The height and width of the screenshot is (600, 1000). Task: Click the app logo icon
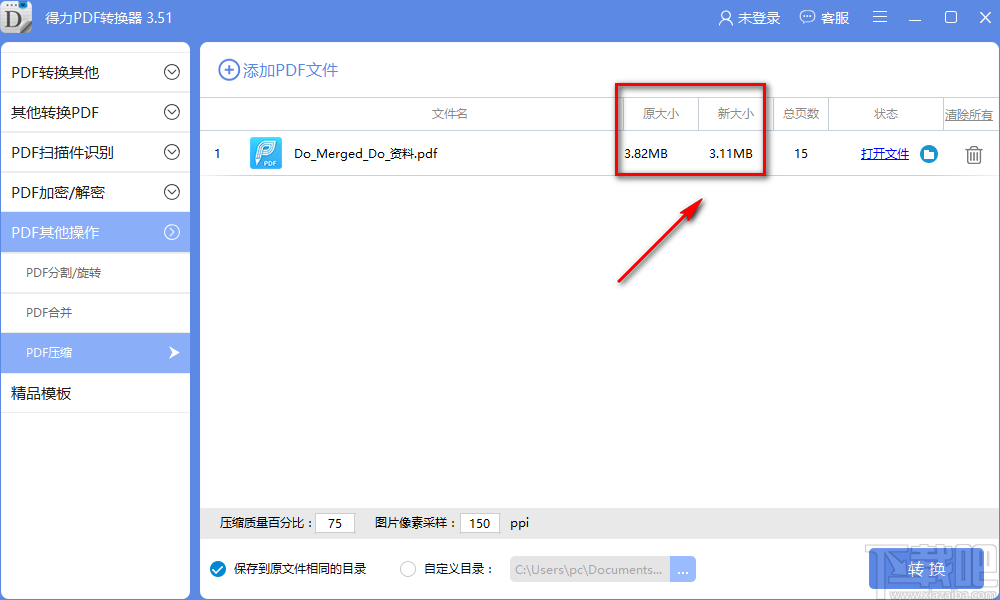[15, 17]
